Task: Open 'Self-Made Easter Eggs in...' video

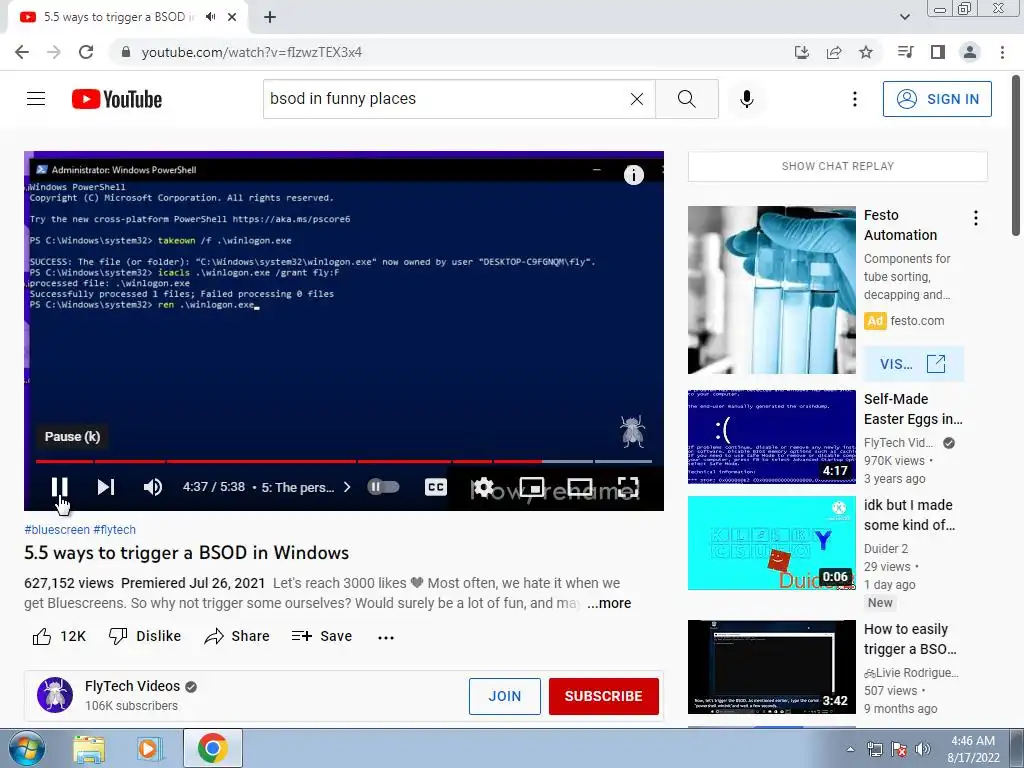Action: click(913, 409)
